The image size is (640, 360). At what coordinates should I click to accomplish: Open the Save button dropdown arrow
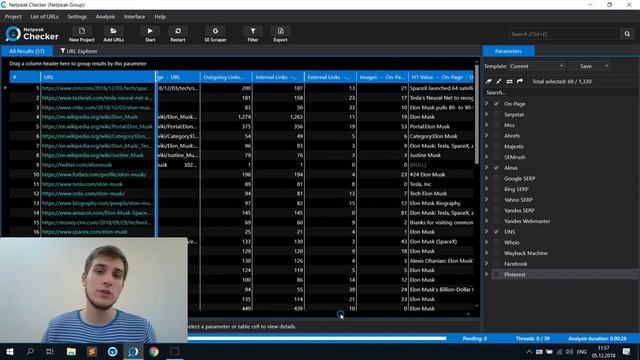coord(606,66)
